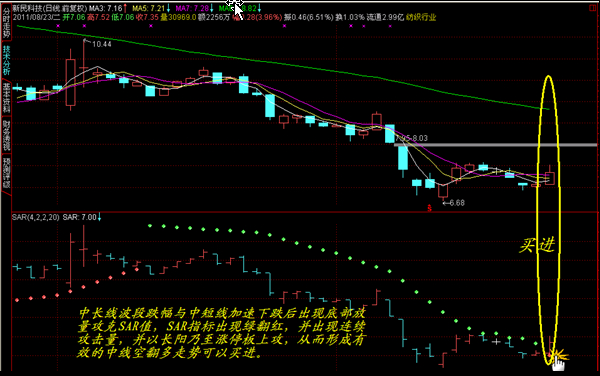
Task: Click the MA7 down arrow indicator
Action: pos(212,8)
